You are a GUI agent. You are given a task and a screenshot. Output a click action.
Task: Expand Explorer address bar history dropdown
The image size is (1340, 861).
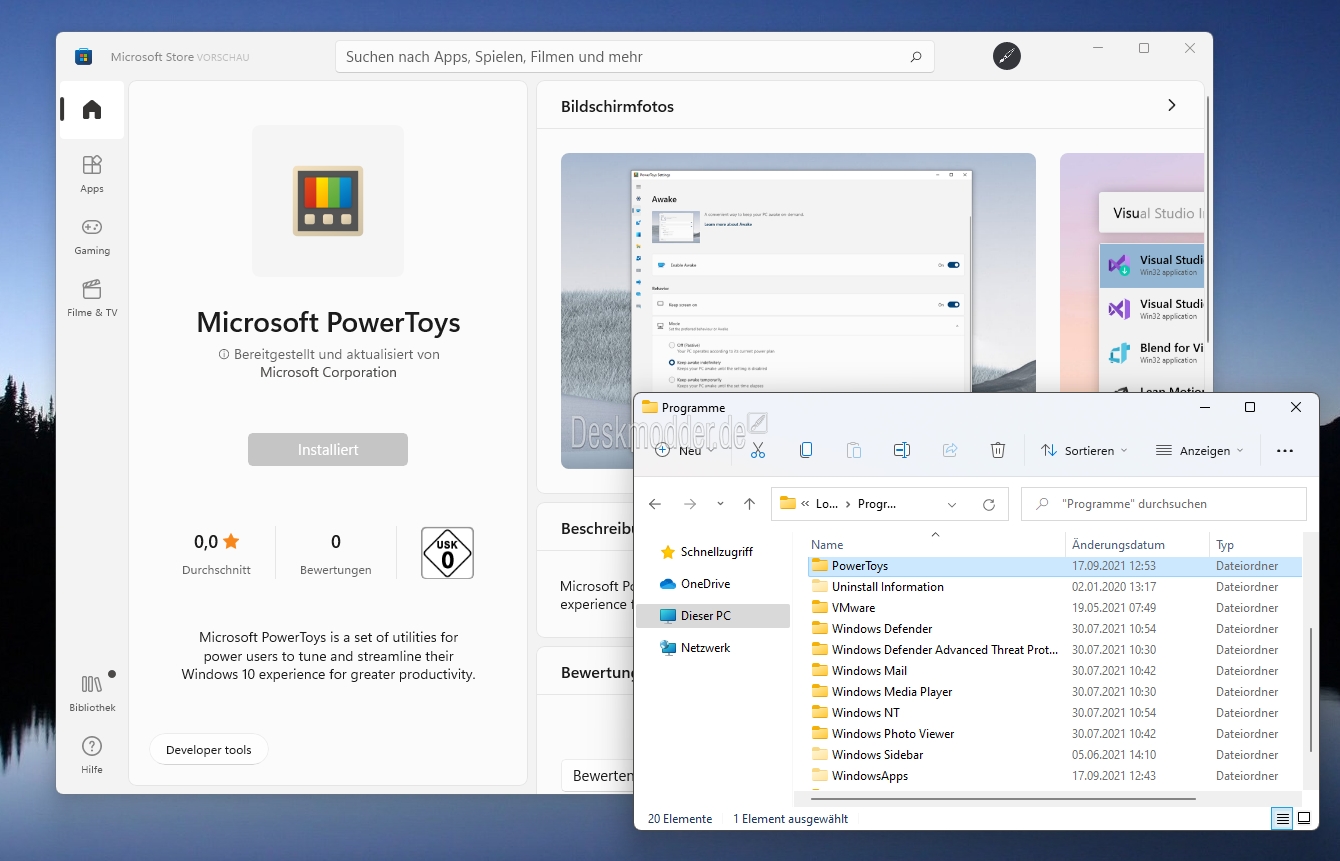click(x=952, y=504)
